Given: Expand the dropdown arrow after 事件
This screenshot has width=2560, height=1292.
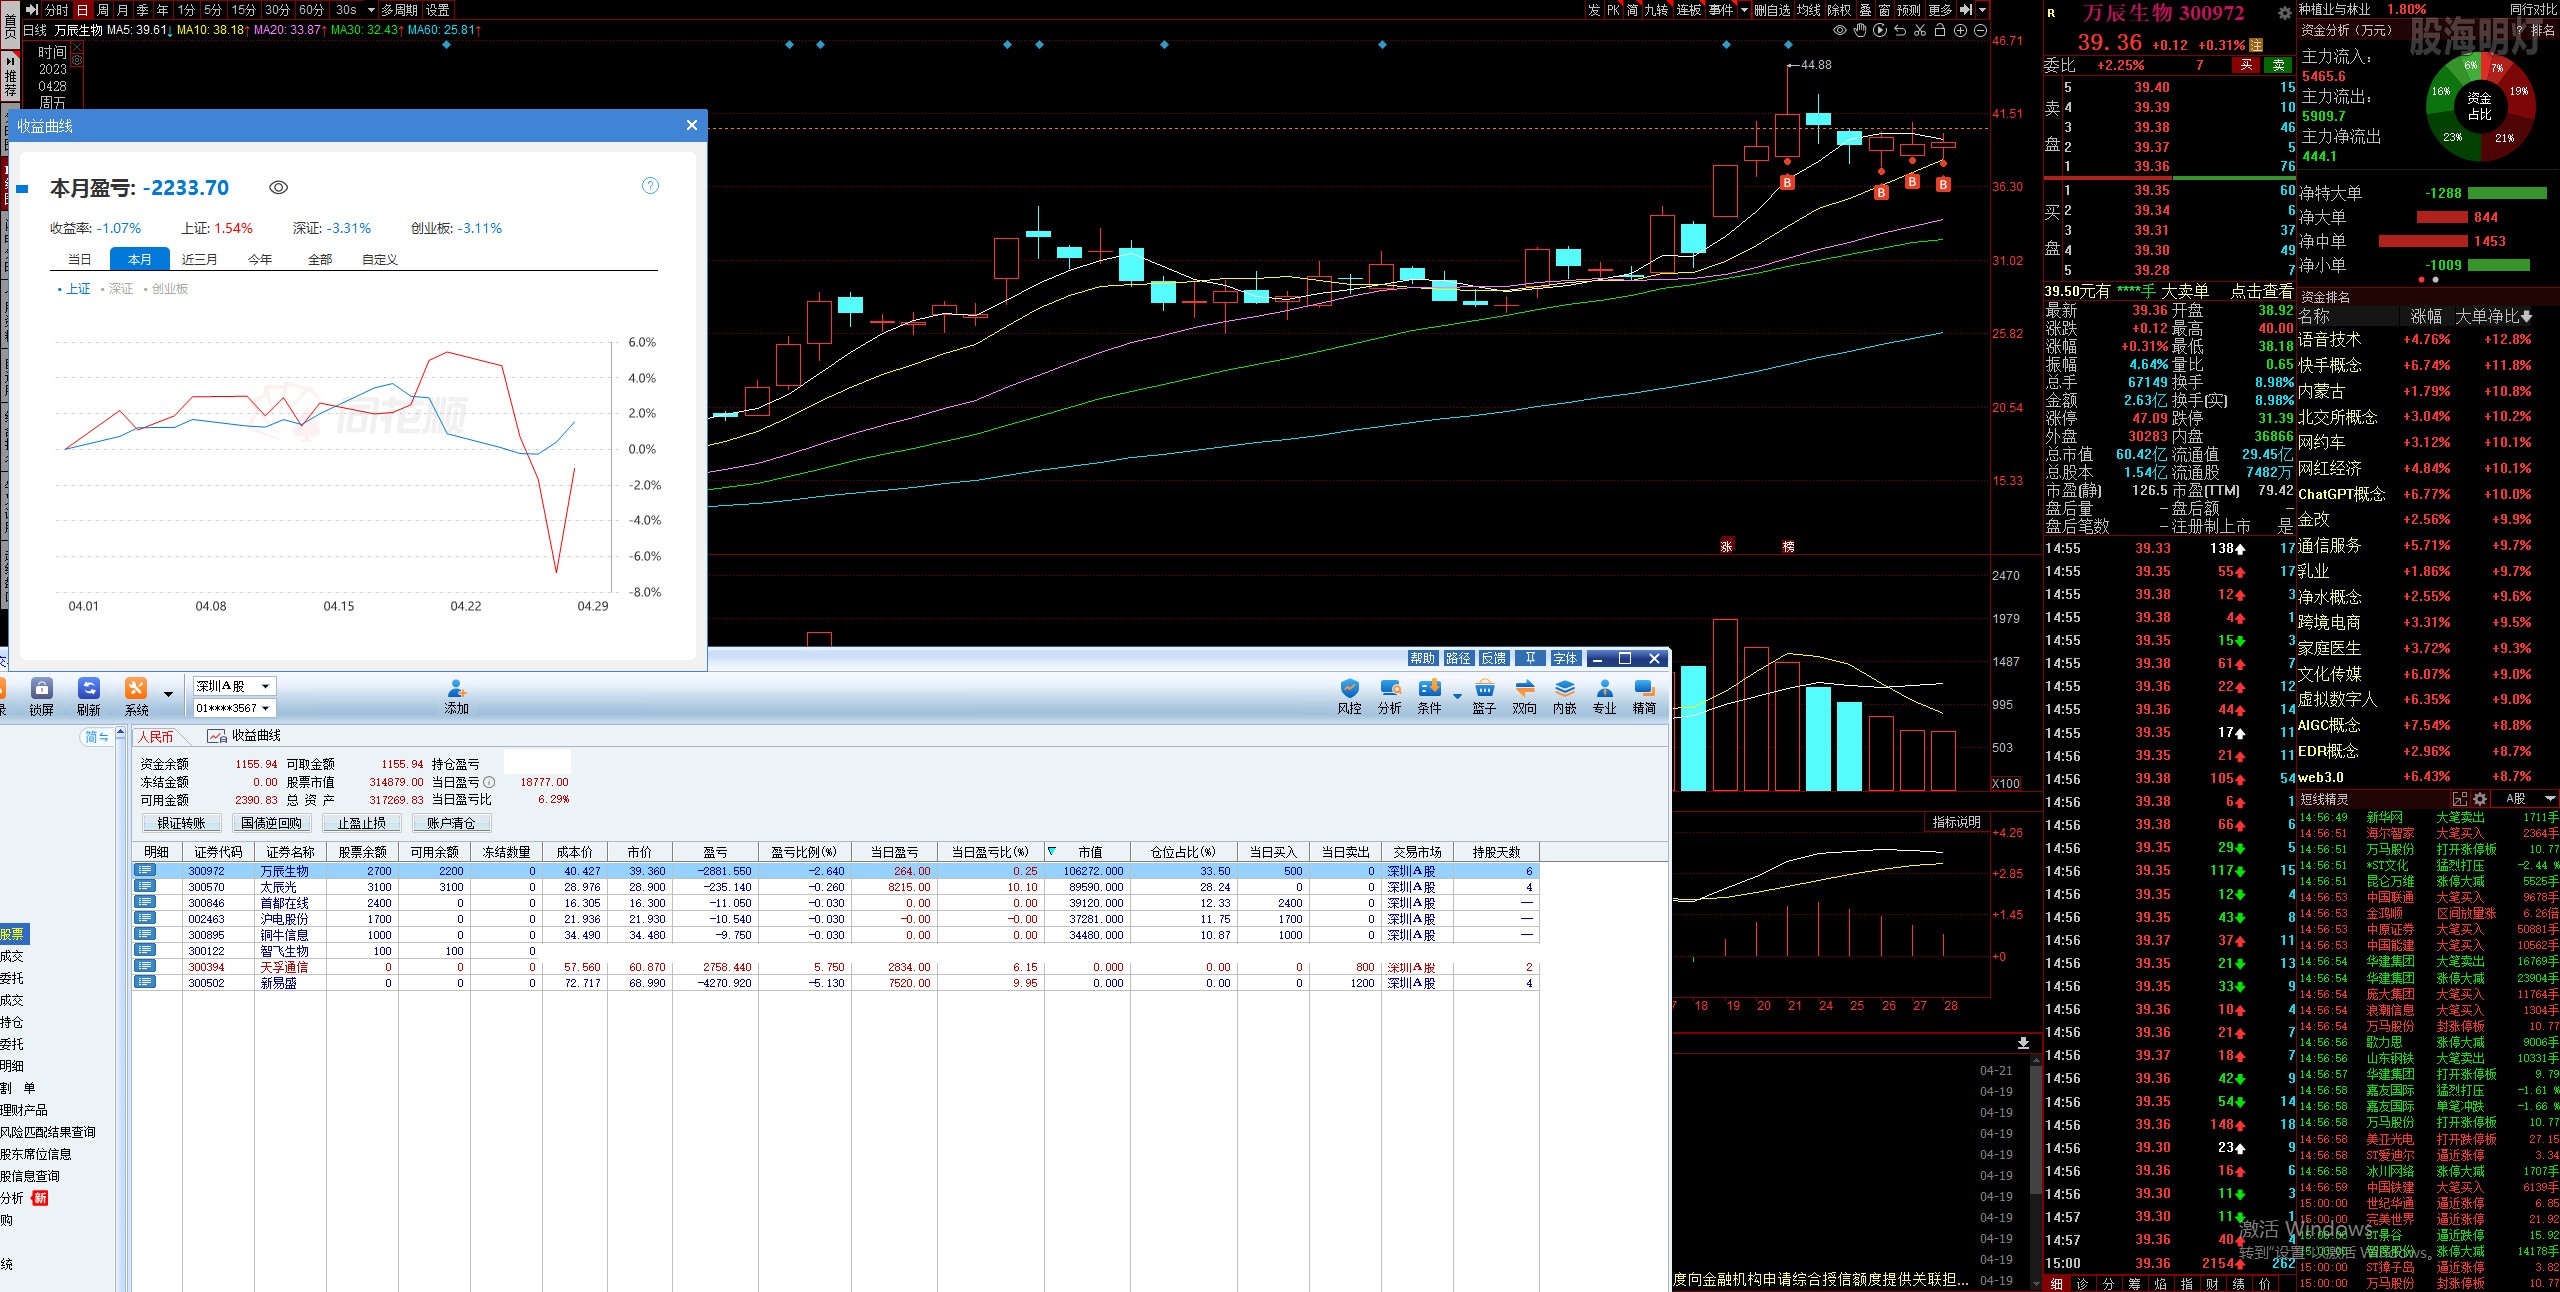Looking at the screenshot, I should click(1744, 10).
